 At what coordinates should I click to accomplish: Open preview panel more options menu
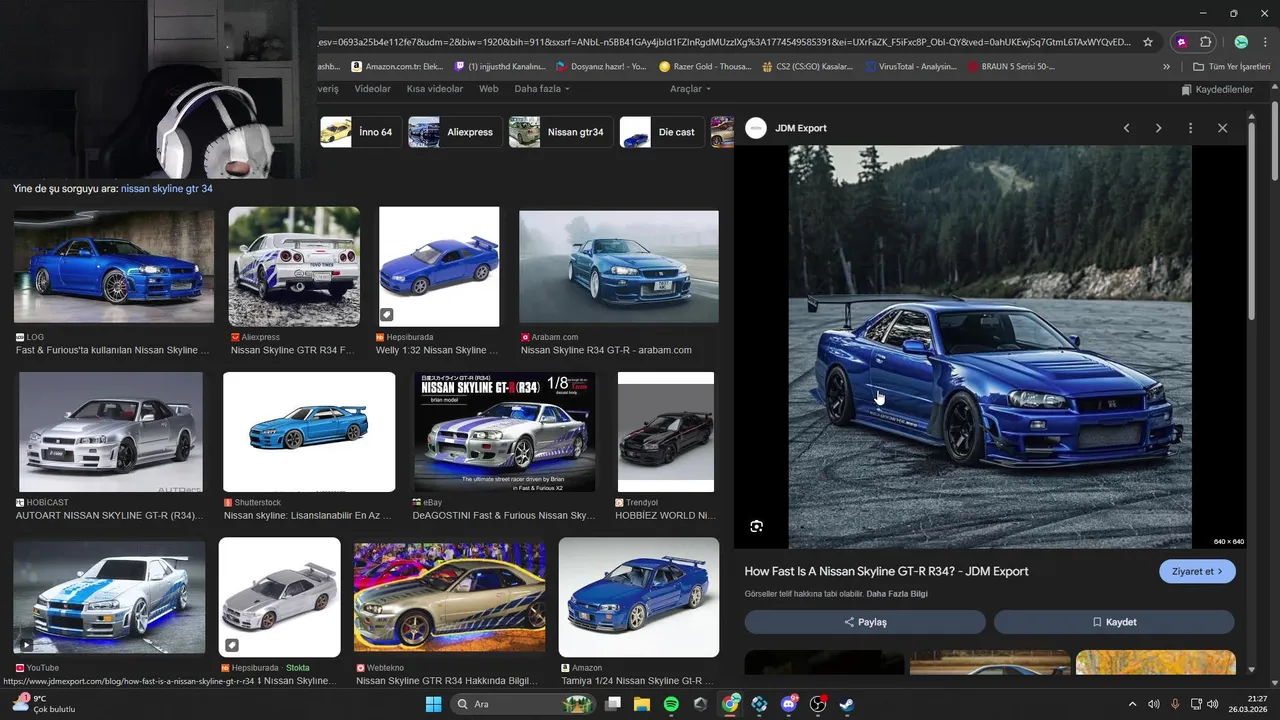pos(1190,128)
